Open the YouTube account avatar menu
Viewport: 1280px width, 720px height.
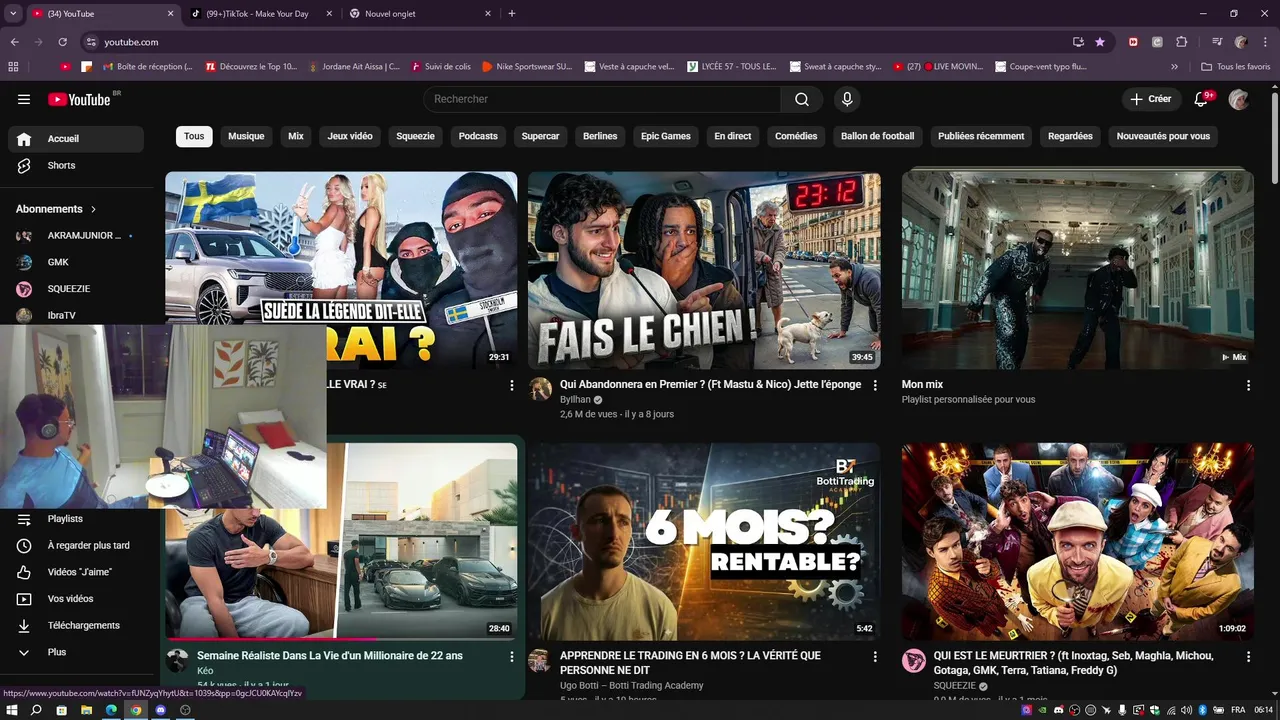pyautogui.click(x=1239, y=99)
